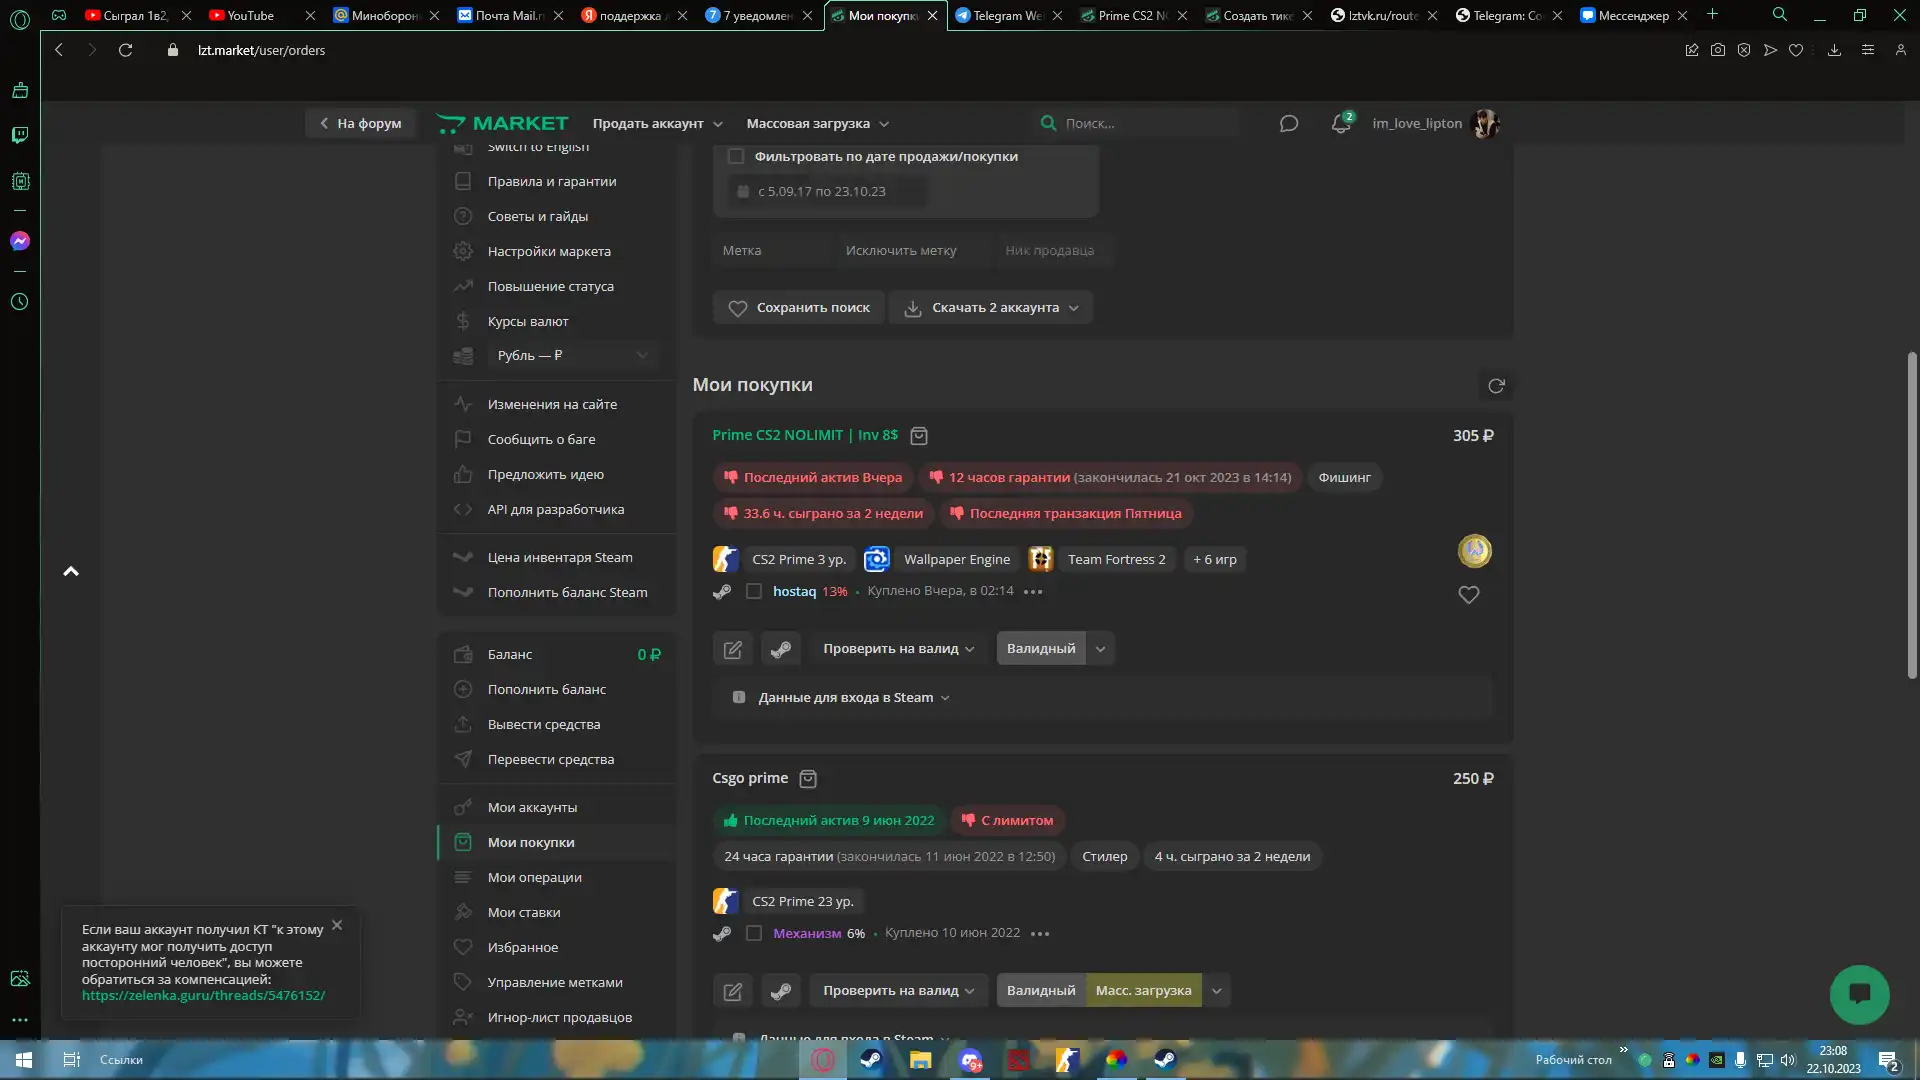Open the notifications bell with badge 2
Image resolution: width=1920 pixels, height=1080 pixels.
tap(1341, 123)
